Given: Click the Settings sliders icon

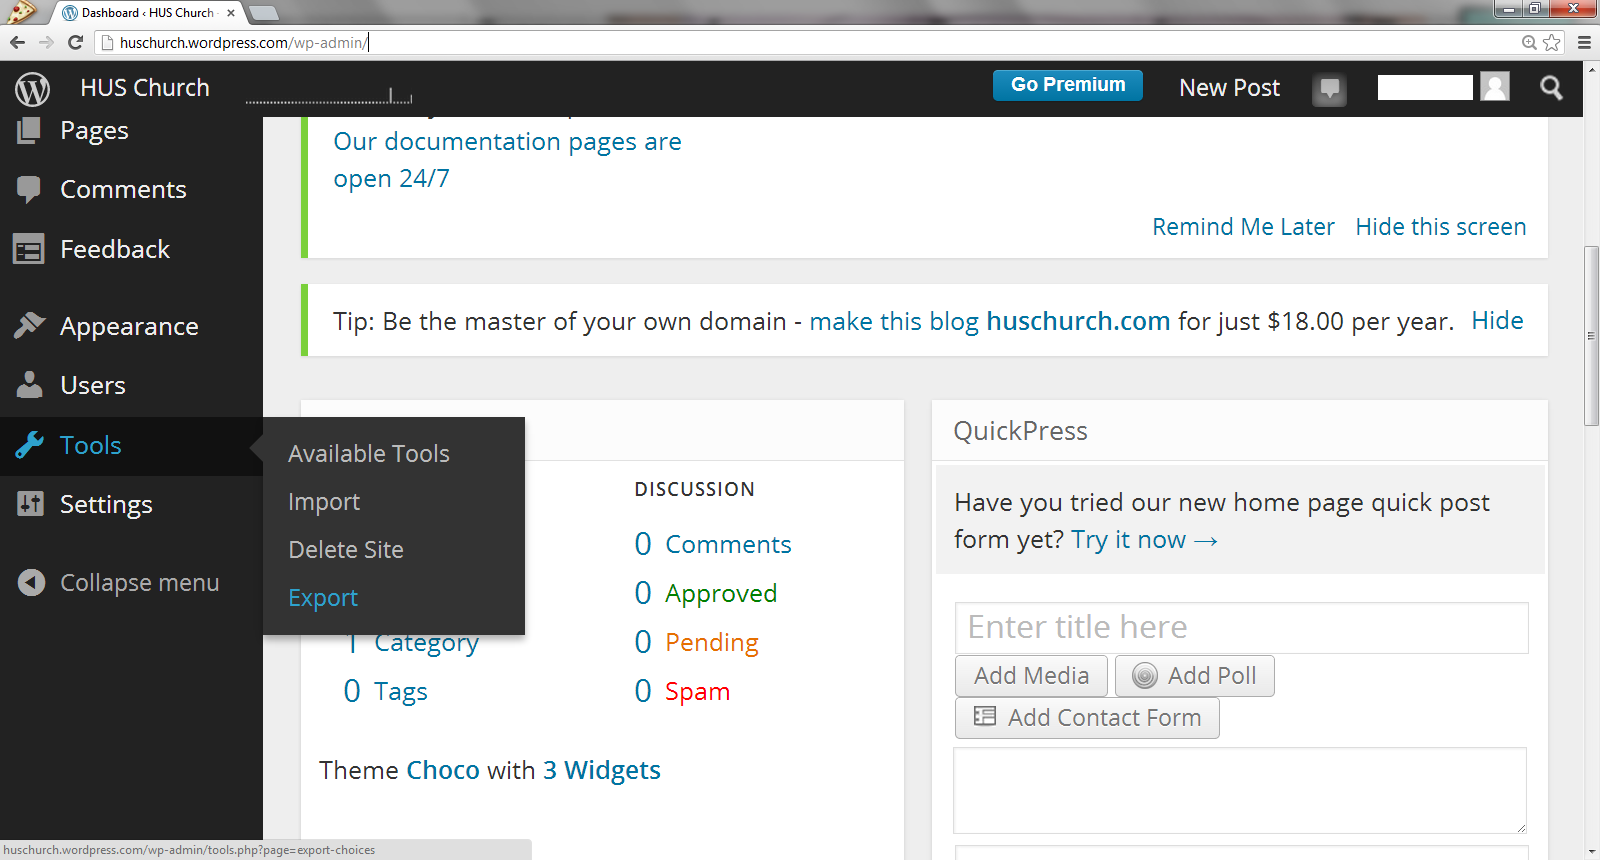Looking at the screenshot, I should (x=30, y=503).
